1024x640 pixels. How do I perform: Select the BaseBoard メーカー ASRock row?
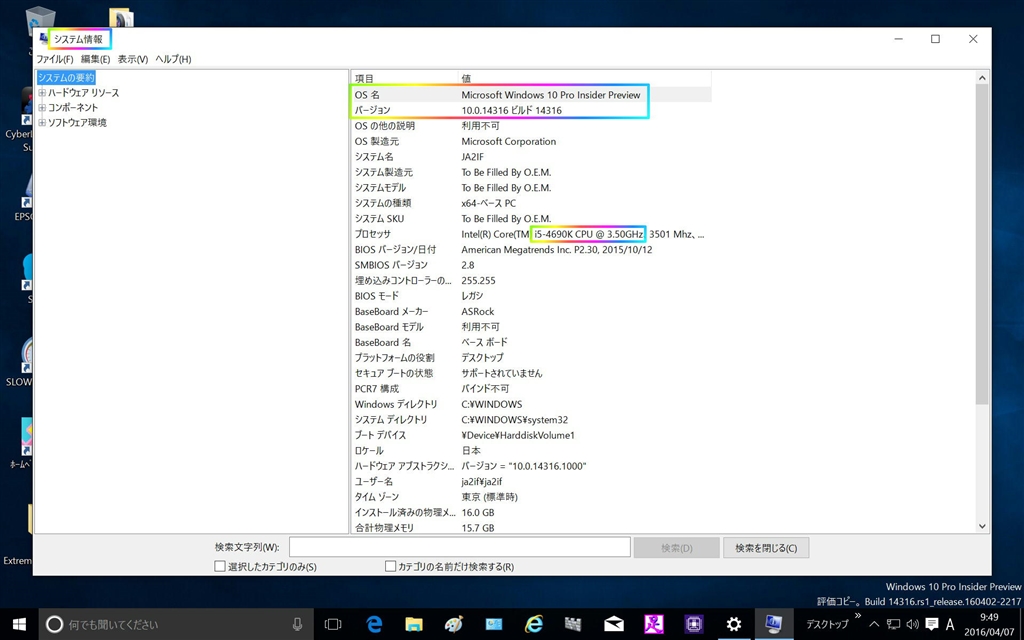click(x=531, y=312)
